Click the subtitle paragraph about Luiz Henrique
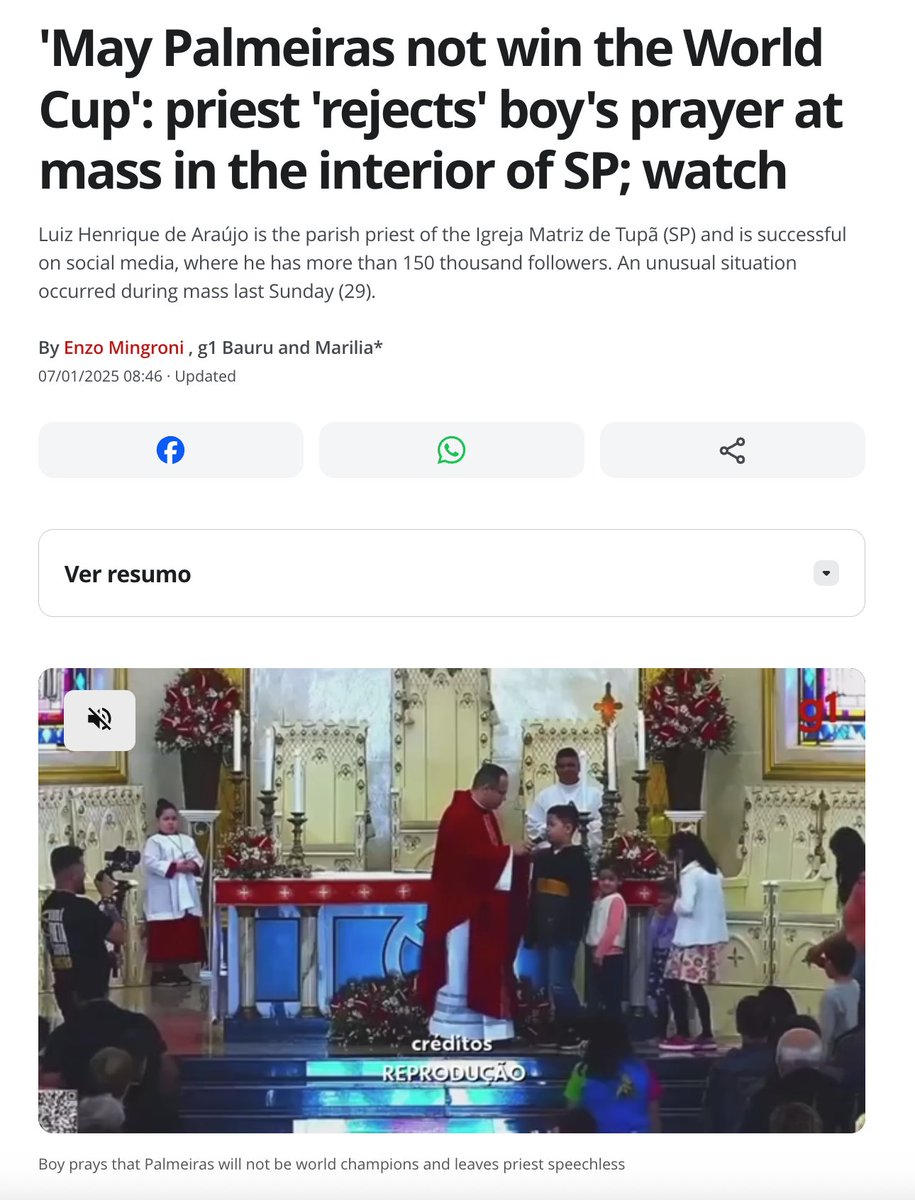The image size is (915, 1200). [x=442, y=263]
